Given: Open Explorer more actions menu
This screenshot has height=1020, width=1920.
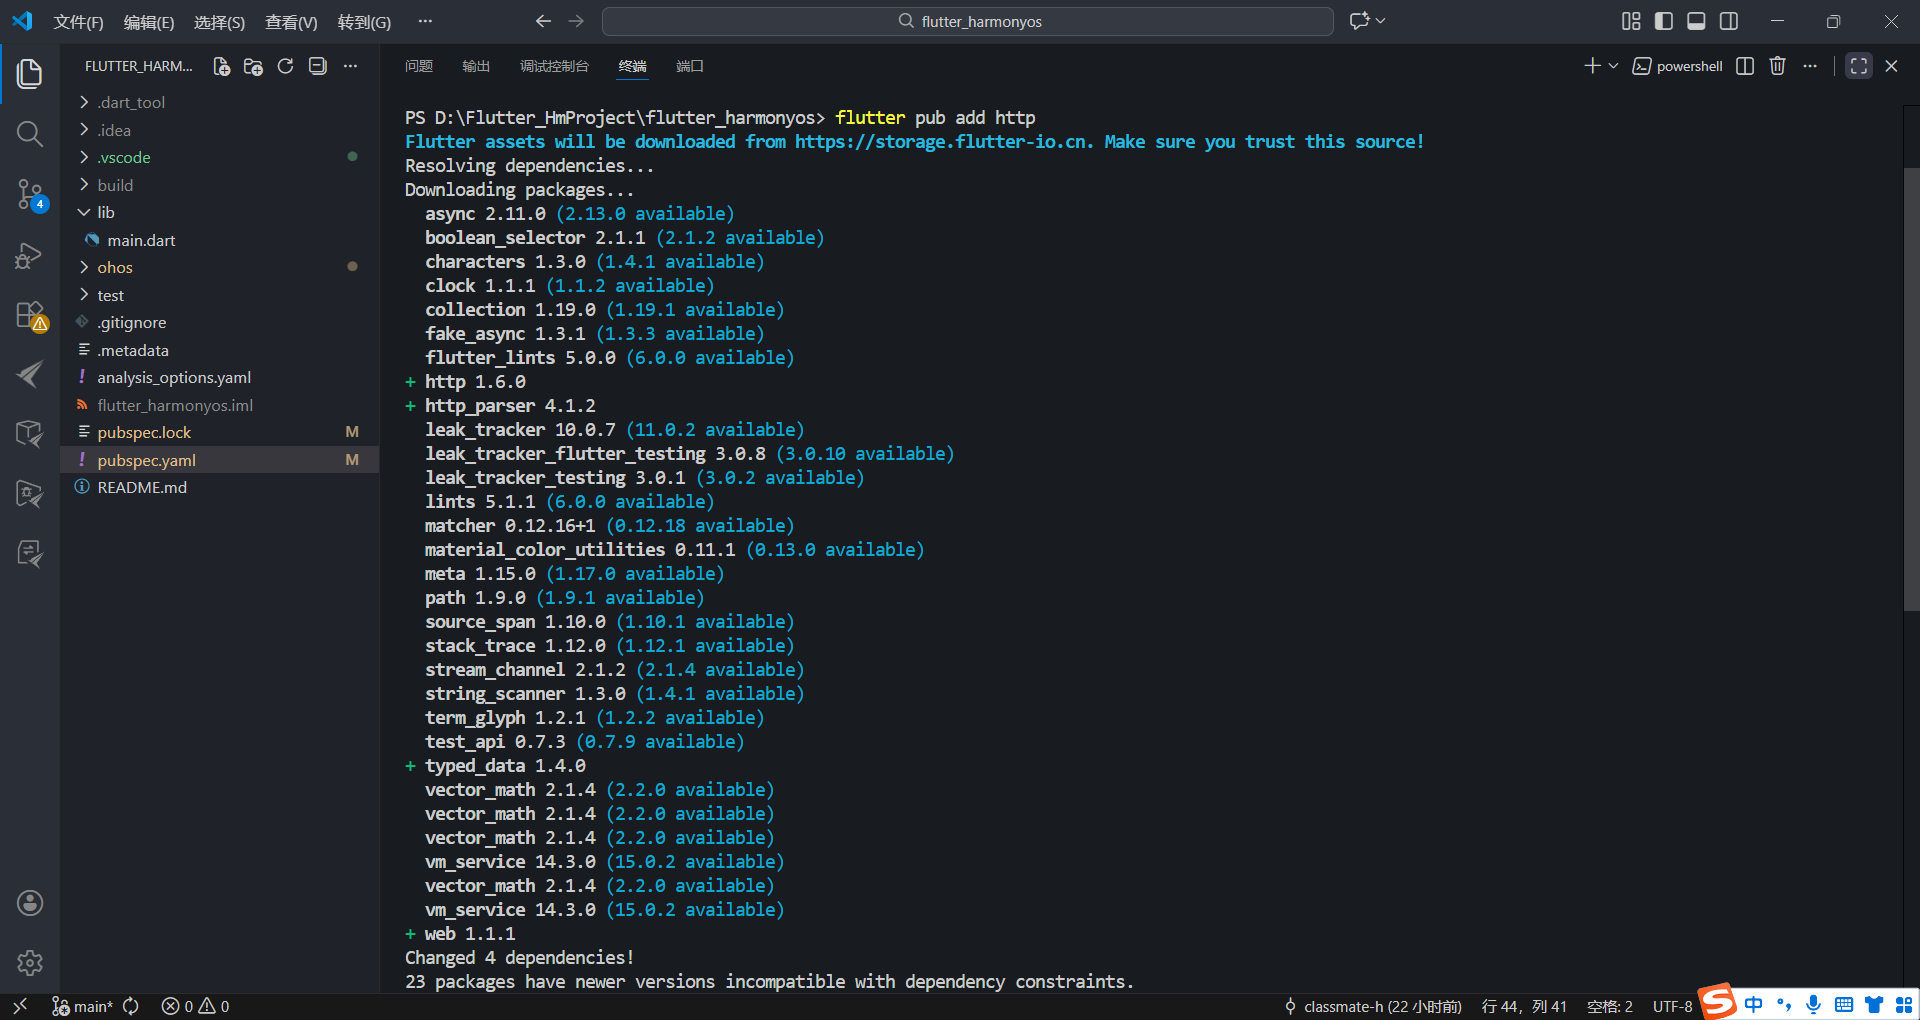Looking at the screenshot, I should [350, 66].
